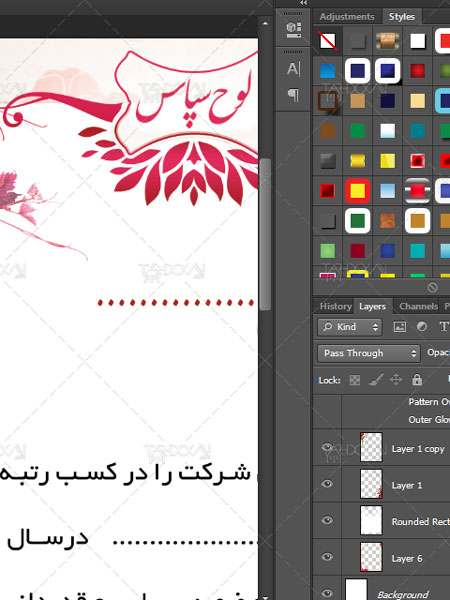Toggle lock image pixels brush icon
Viewport: 450px width, 600px height.
point(375,380)
